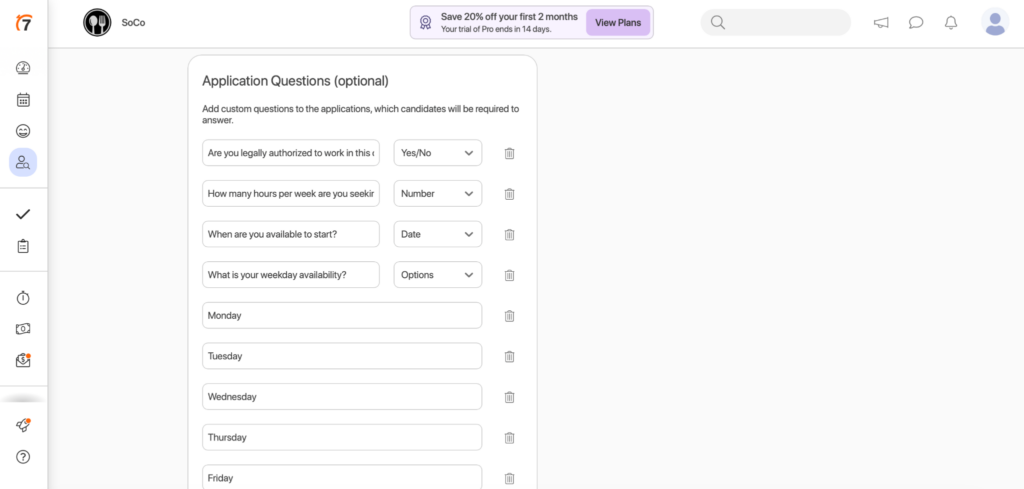Click the View Plans button

point(618,22)
